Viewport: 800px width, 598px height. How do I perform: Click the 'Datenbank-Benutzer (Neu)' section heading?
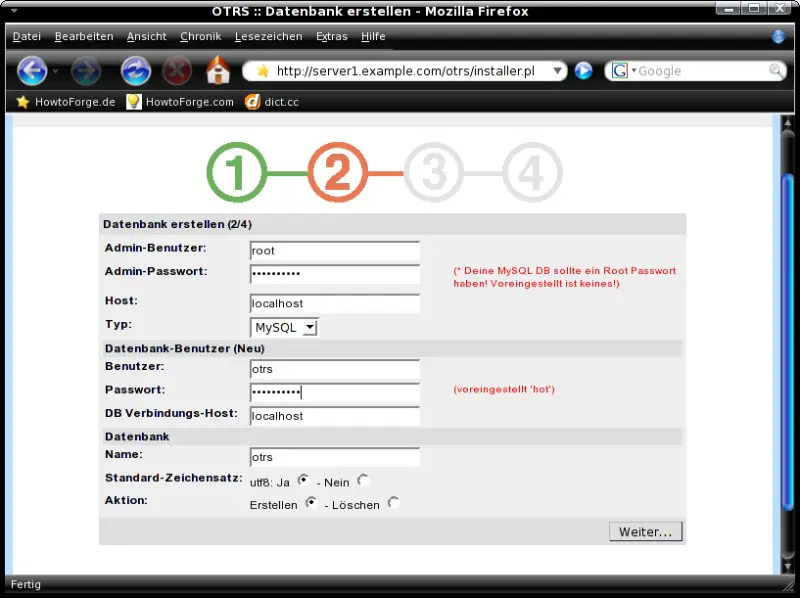coord(185,348)
